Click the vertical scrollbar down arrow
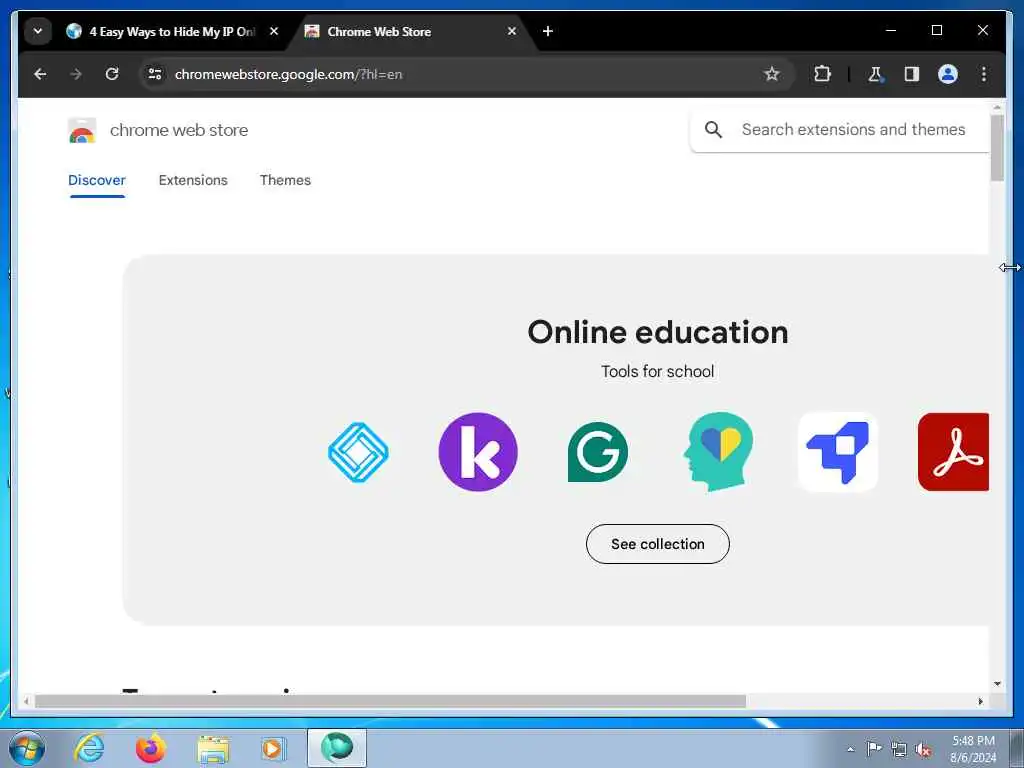 point(997,684)
